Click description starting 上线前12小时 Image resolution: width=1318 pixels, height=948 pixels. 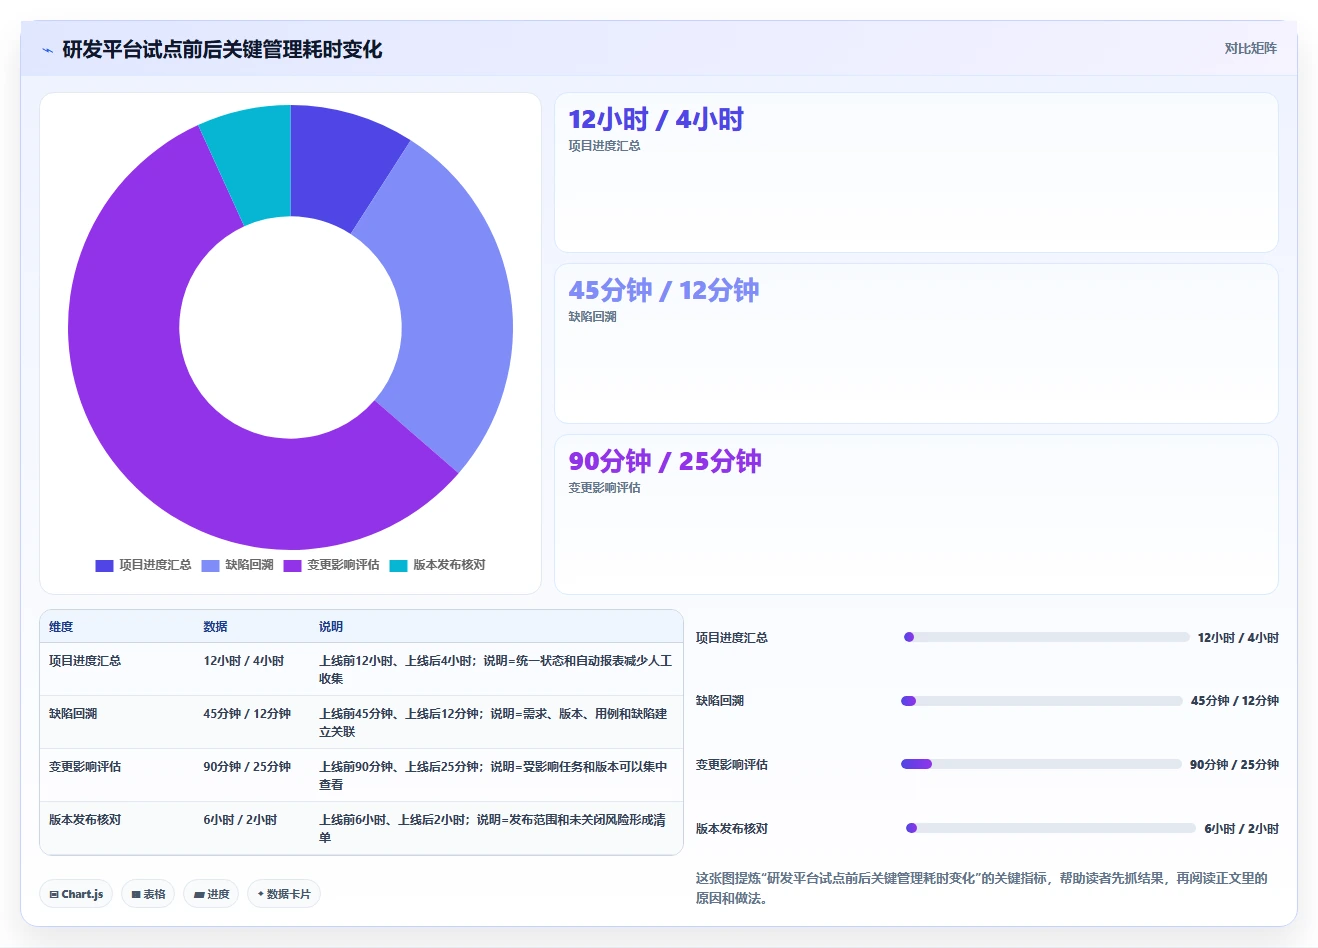tap(496, 670)
